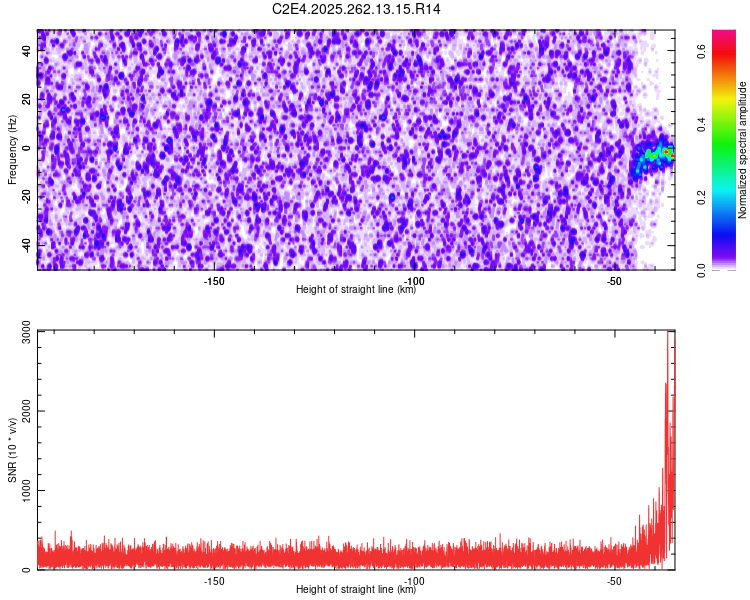Click the -150 tick under the spectrogram
The image size is (750, 600).
click(213, 281)
